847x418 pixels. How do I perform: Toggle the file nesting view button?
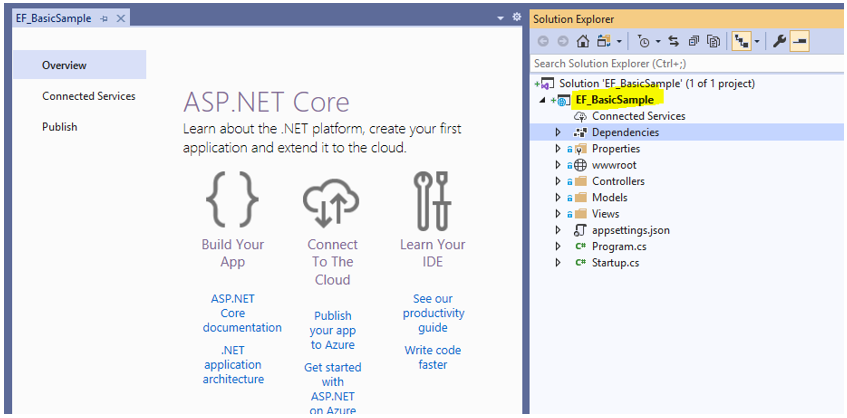click(741, 42)
